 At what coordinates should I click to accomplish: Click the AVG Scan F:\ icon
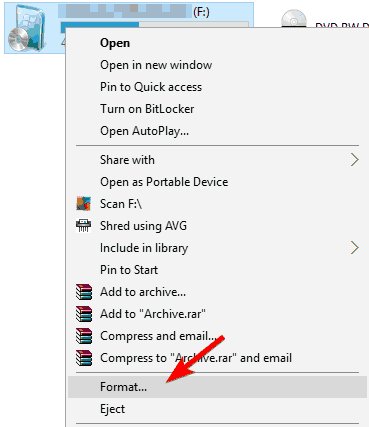click(83, 203)
